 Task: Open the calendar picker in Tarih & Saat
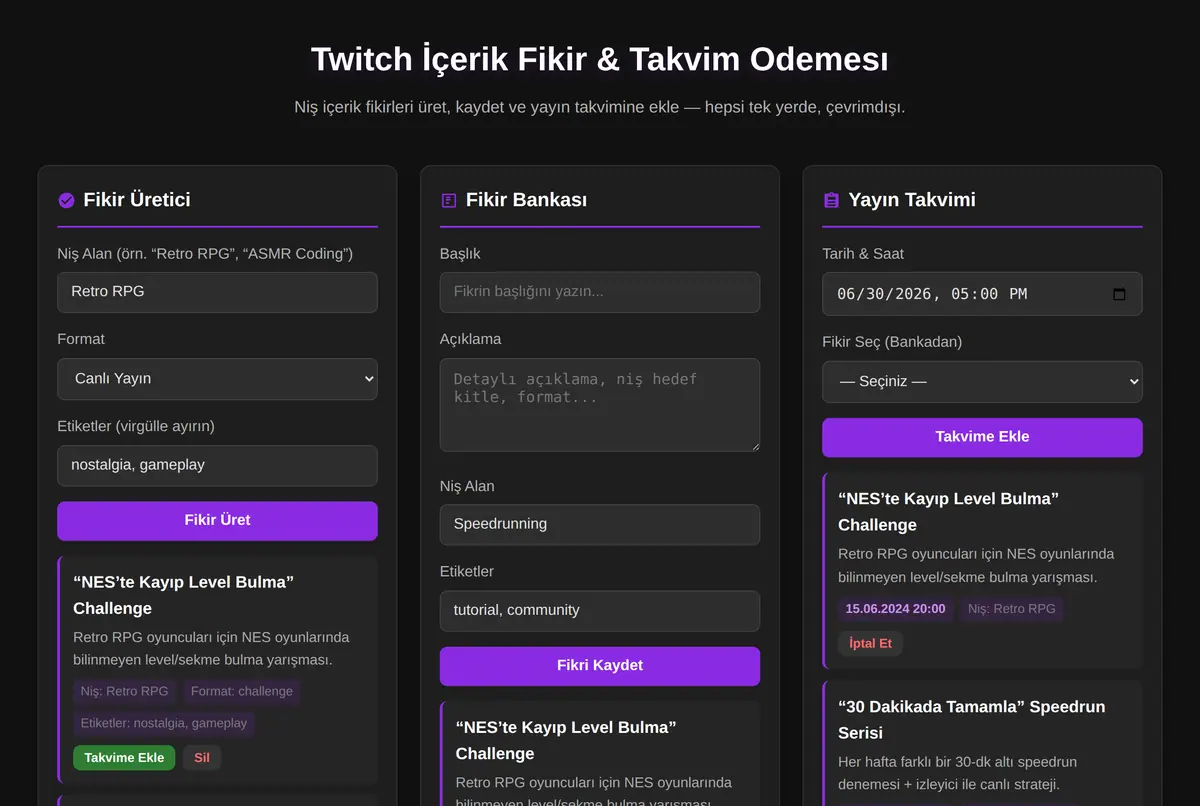[1119, 294]
